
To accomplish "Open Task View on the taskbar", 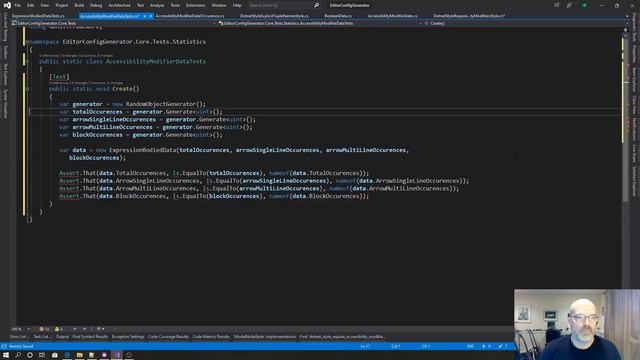I will pyautogui.click(x=42, y=355).
